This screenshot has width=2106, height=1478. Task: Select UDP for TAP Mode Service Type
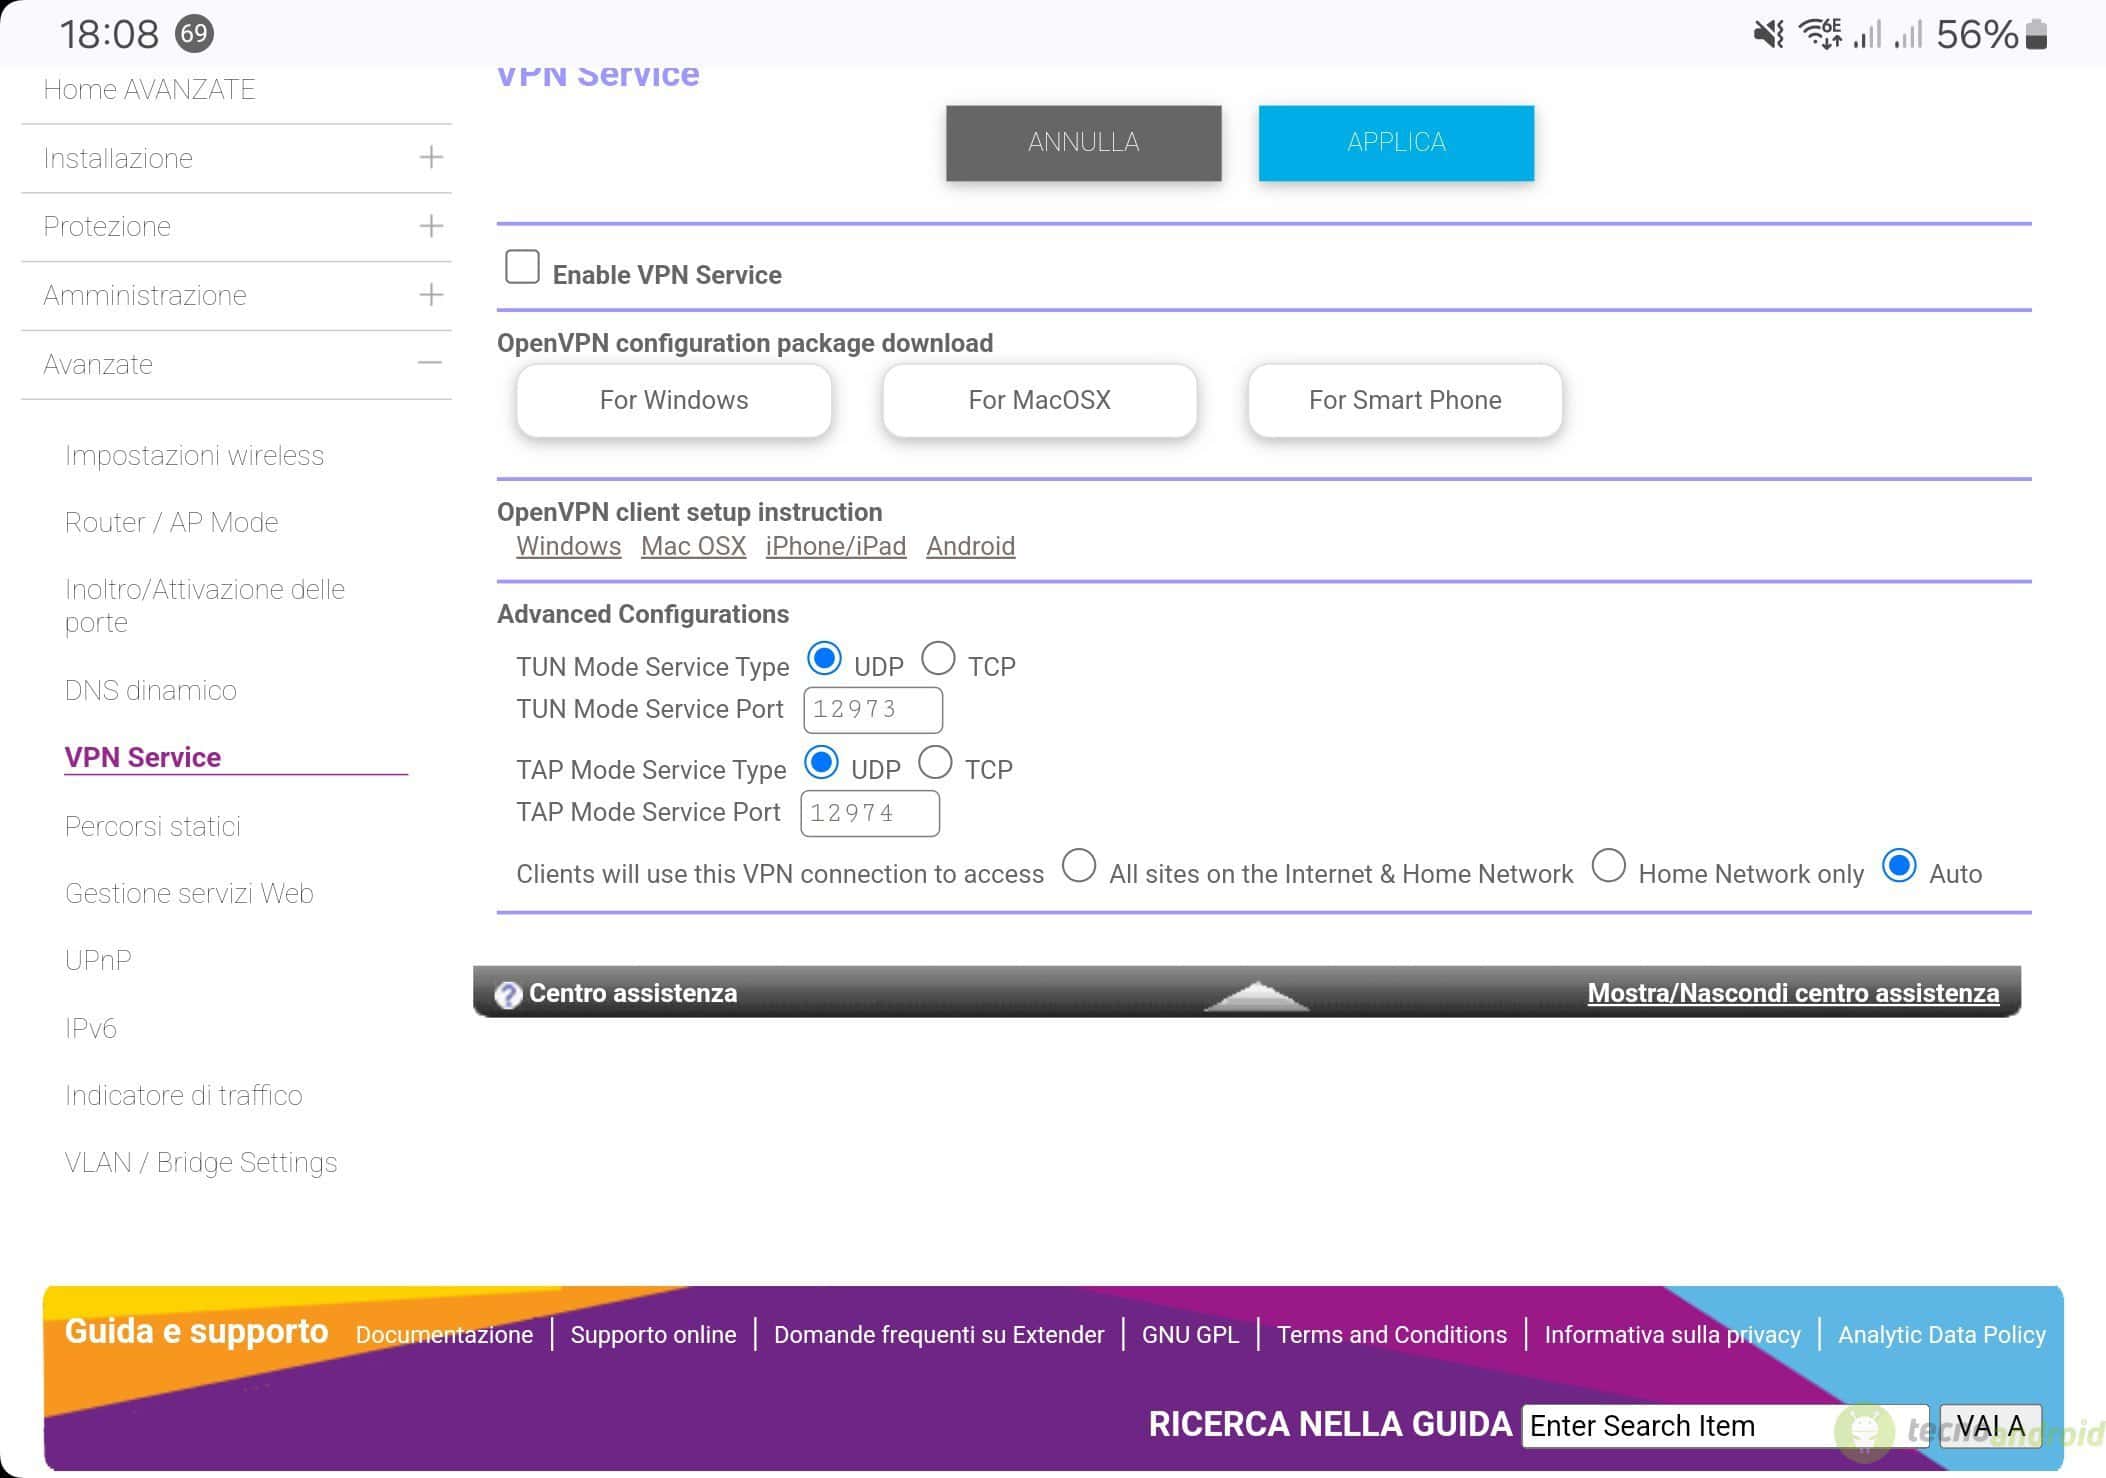821,763
